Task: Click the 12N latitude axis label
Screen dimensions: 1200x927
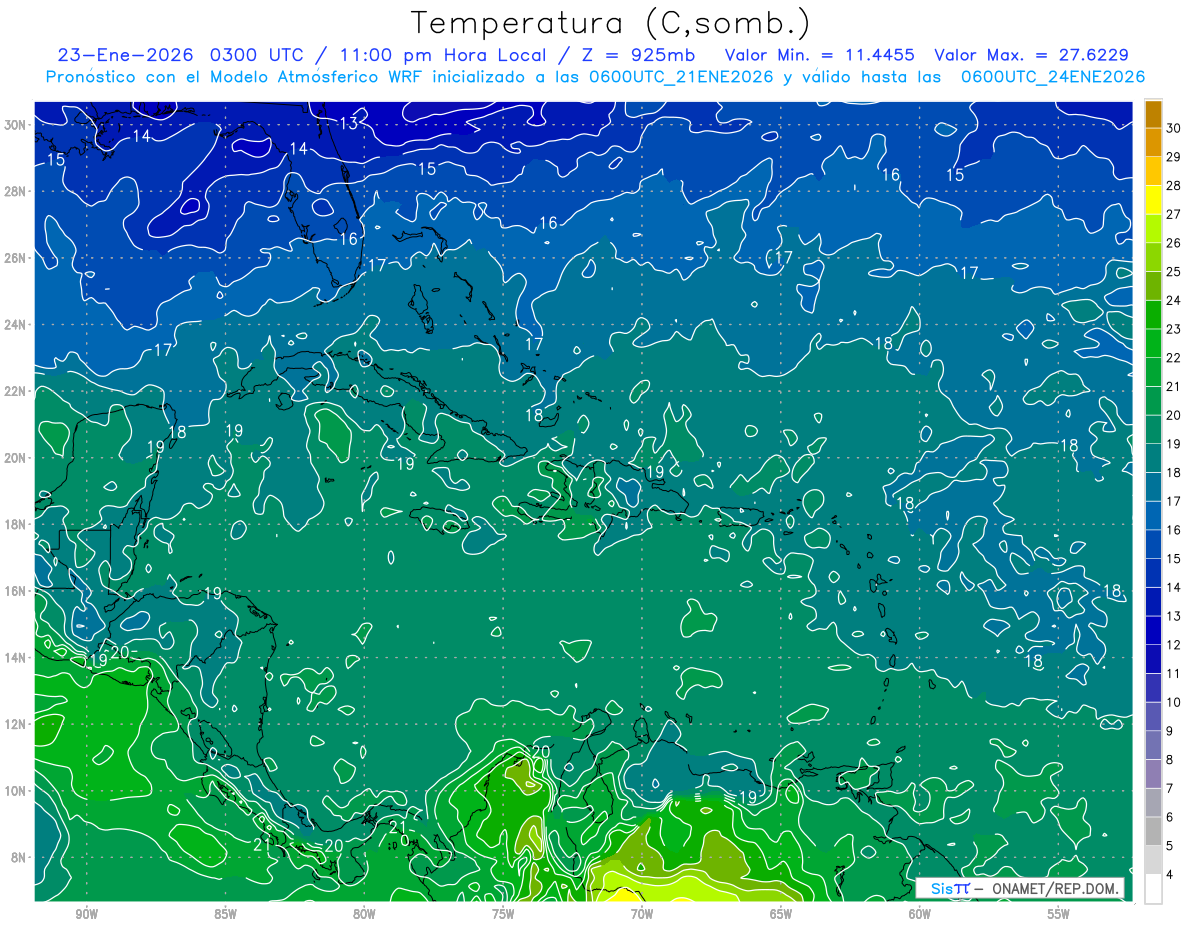Action: (x=15, y=723)
